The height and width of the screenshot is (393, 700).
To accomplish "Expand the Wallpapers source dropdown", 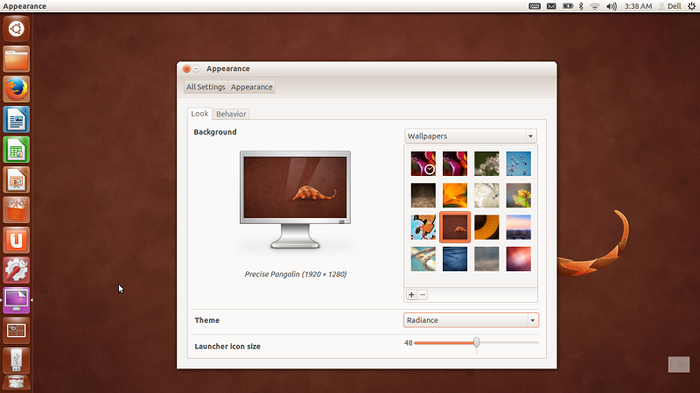I will pyautogui.click(x=471, y=136).
